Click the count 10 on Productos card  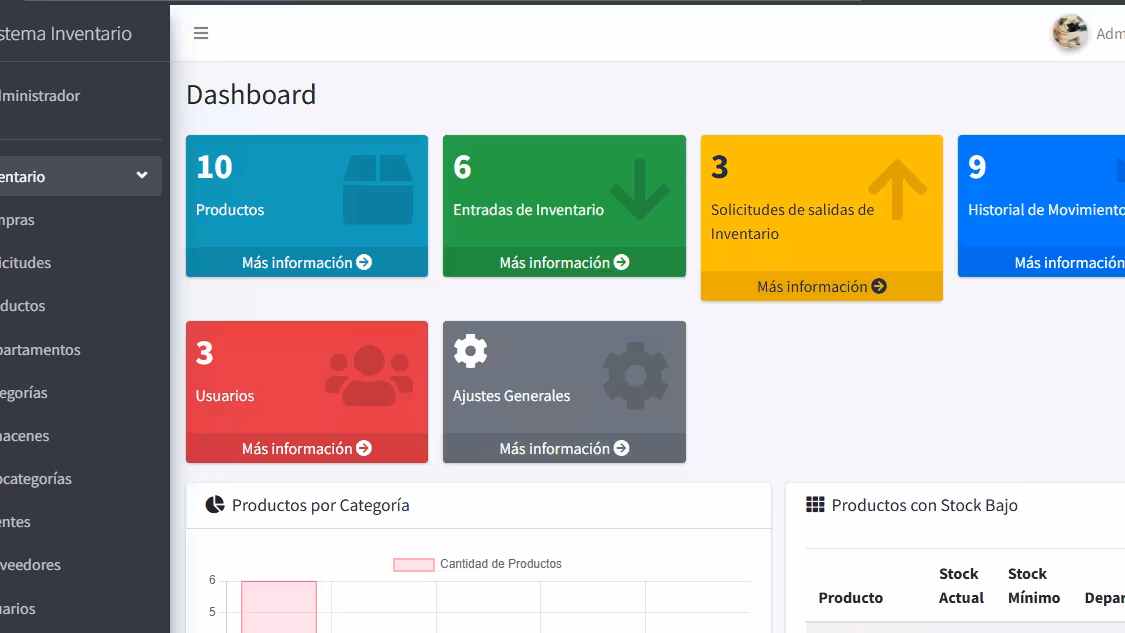click(215, 167)
